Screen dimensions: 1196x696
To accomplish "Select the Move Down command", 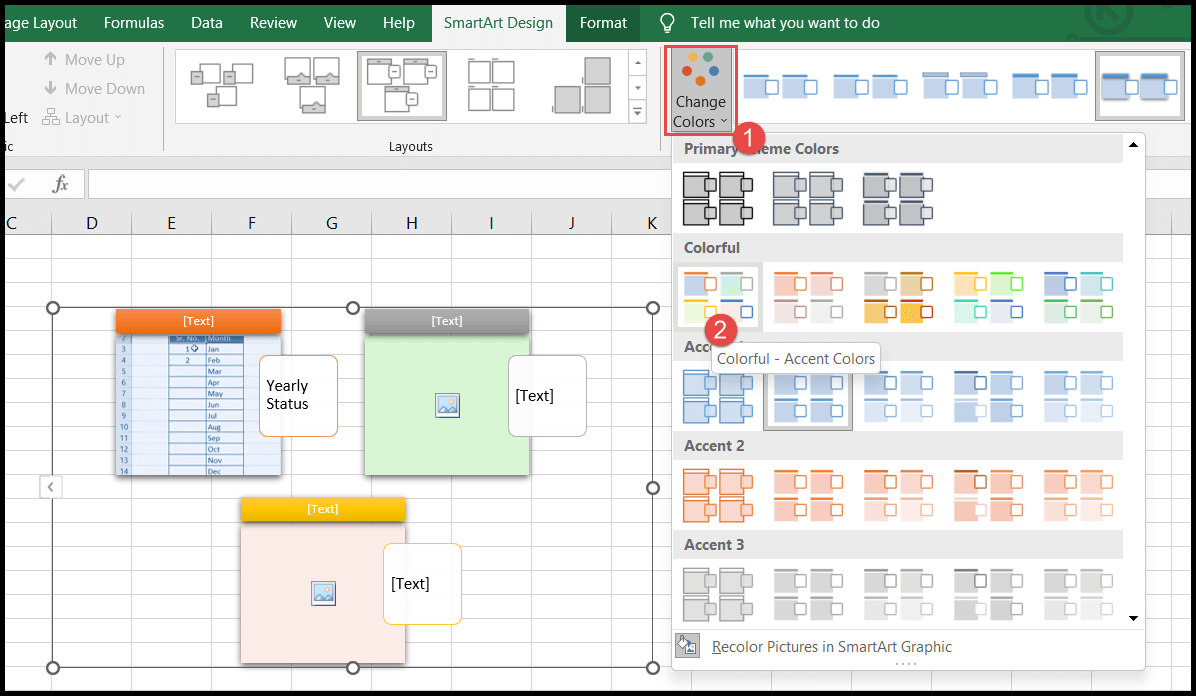I will (x=95, y=88).
